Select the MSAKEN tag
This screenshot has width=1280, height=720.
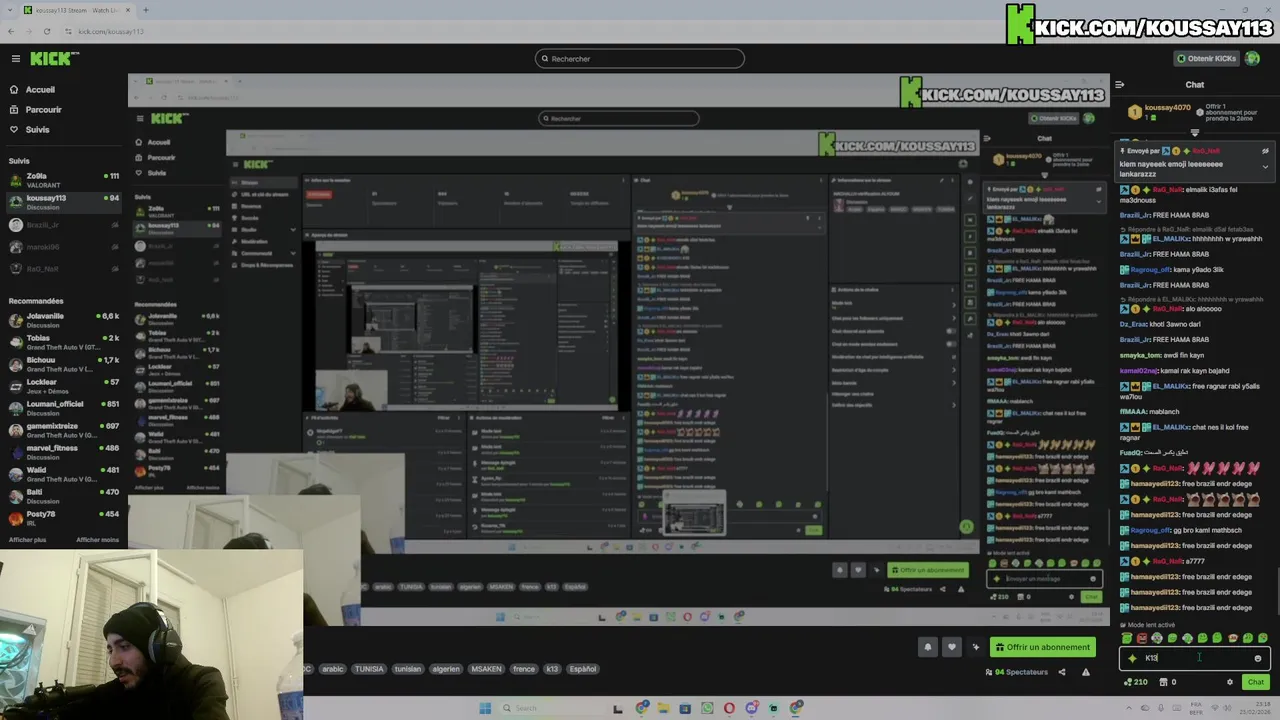coord(486,669)
